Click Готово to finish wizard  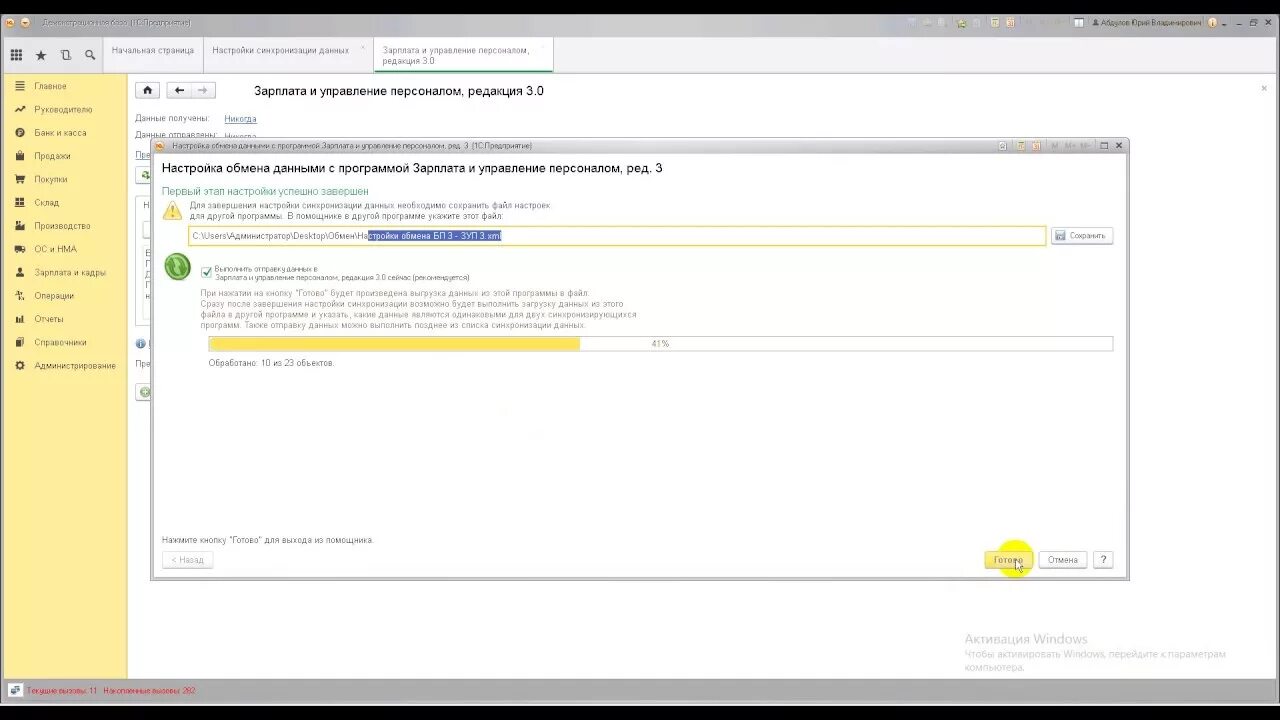click(x=1009, y=560)
